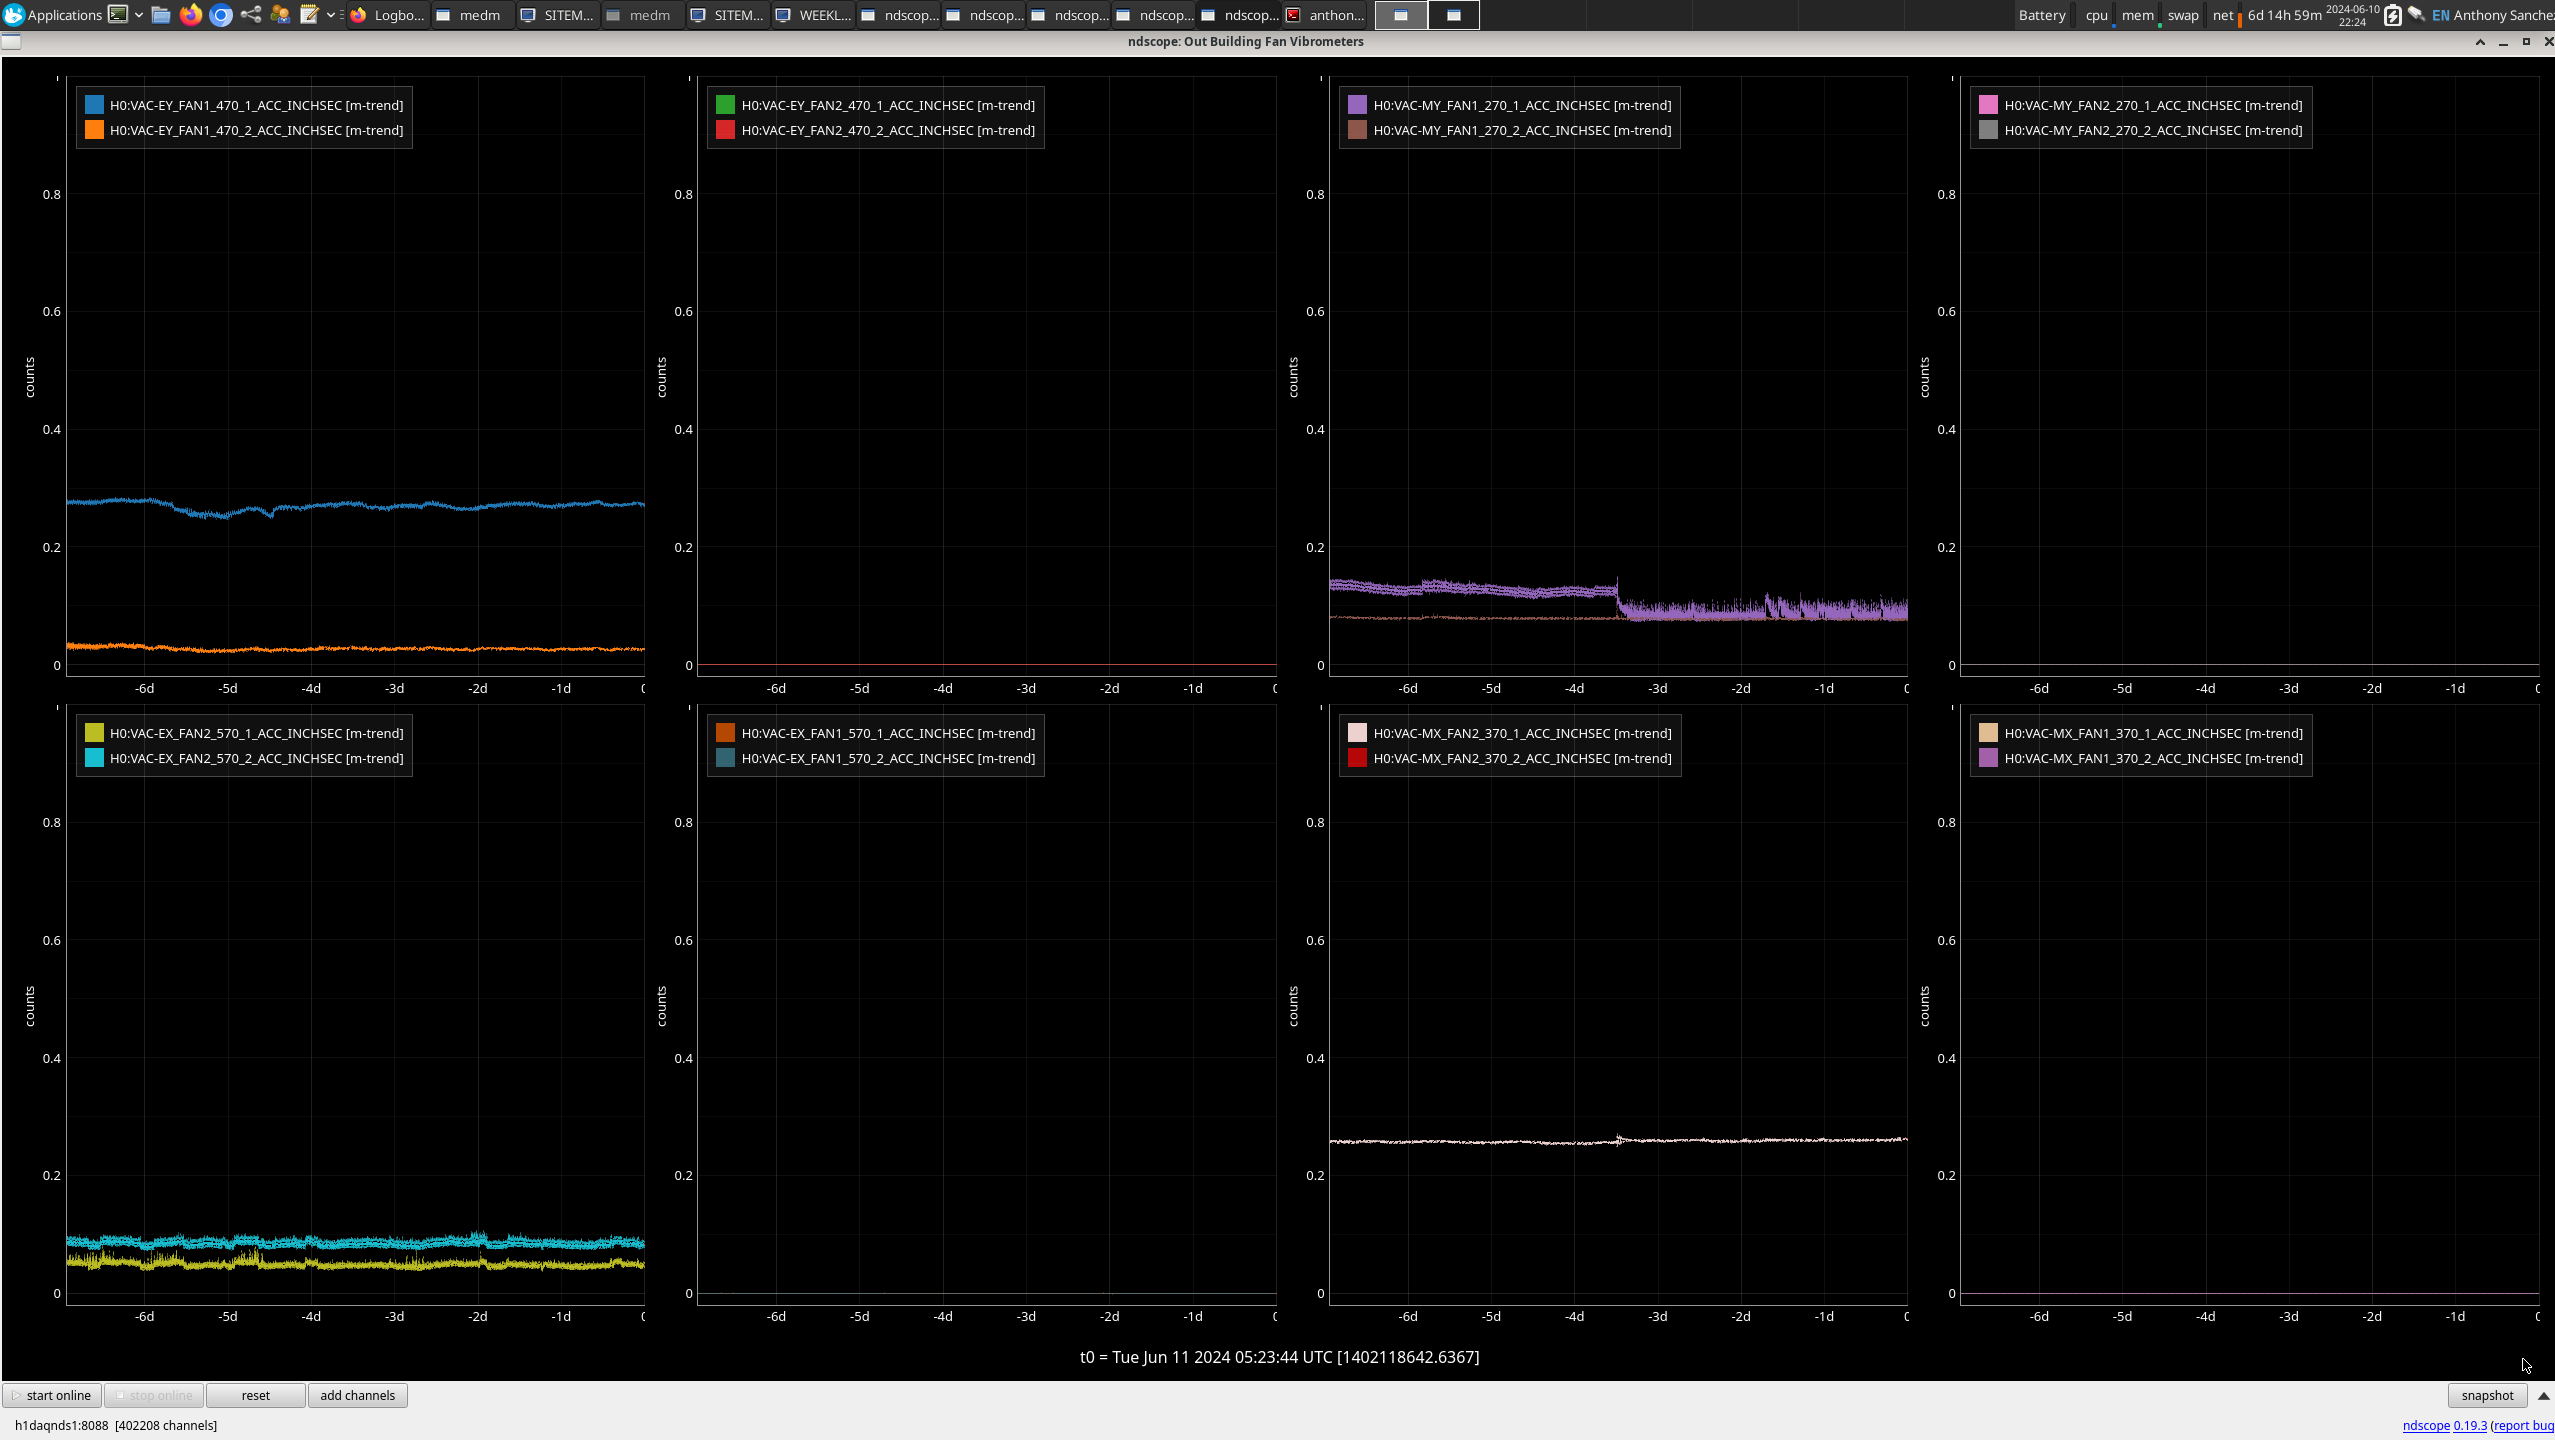Open the report bug link
2555x1440 pixels.
point(2524,1425)
